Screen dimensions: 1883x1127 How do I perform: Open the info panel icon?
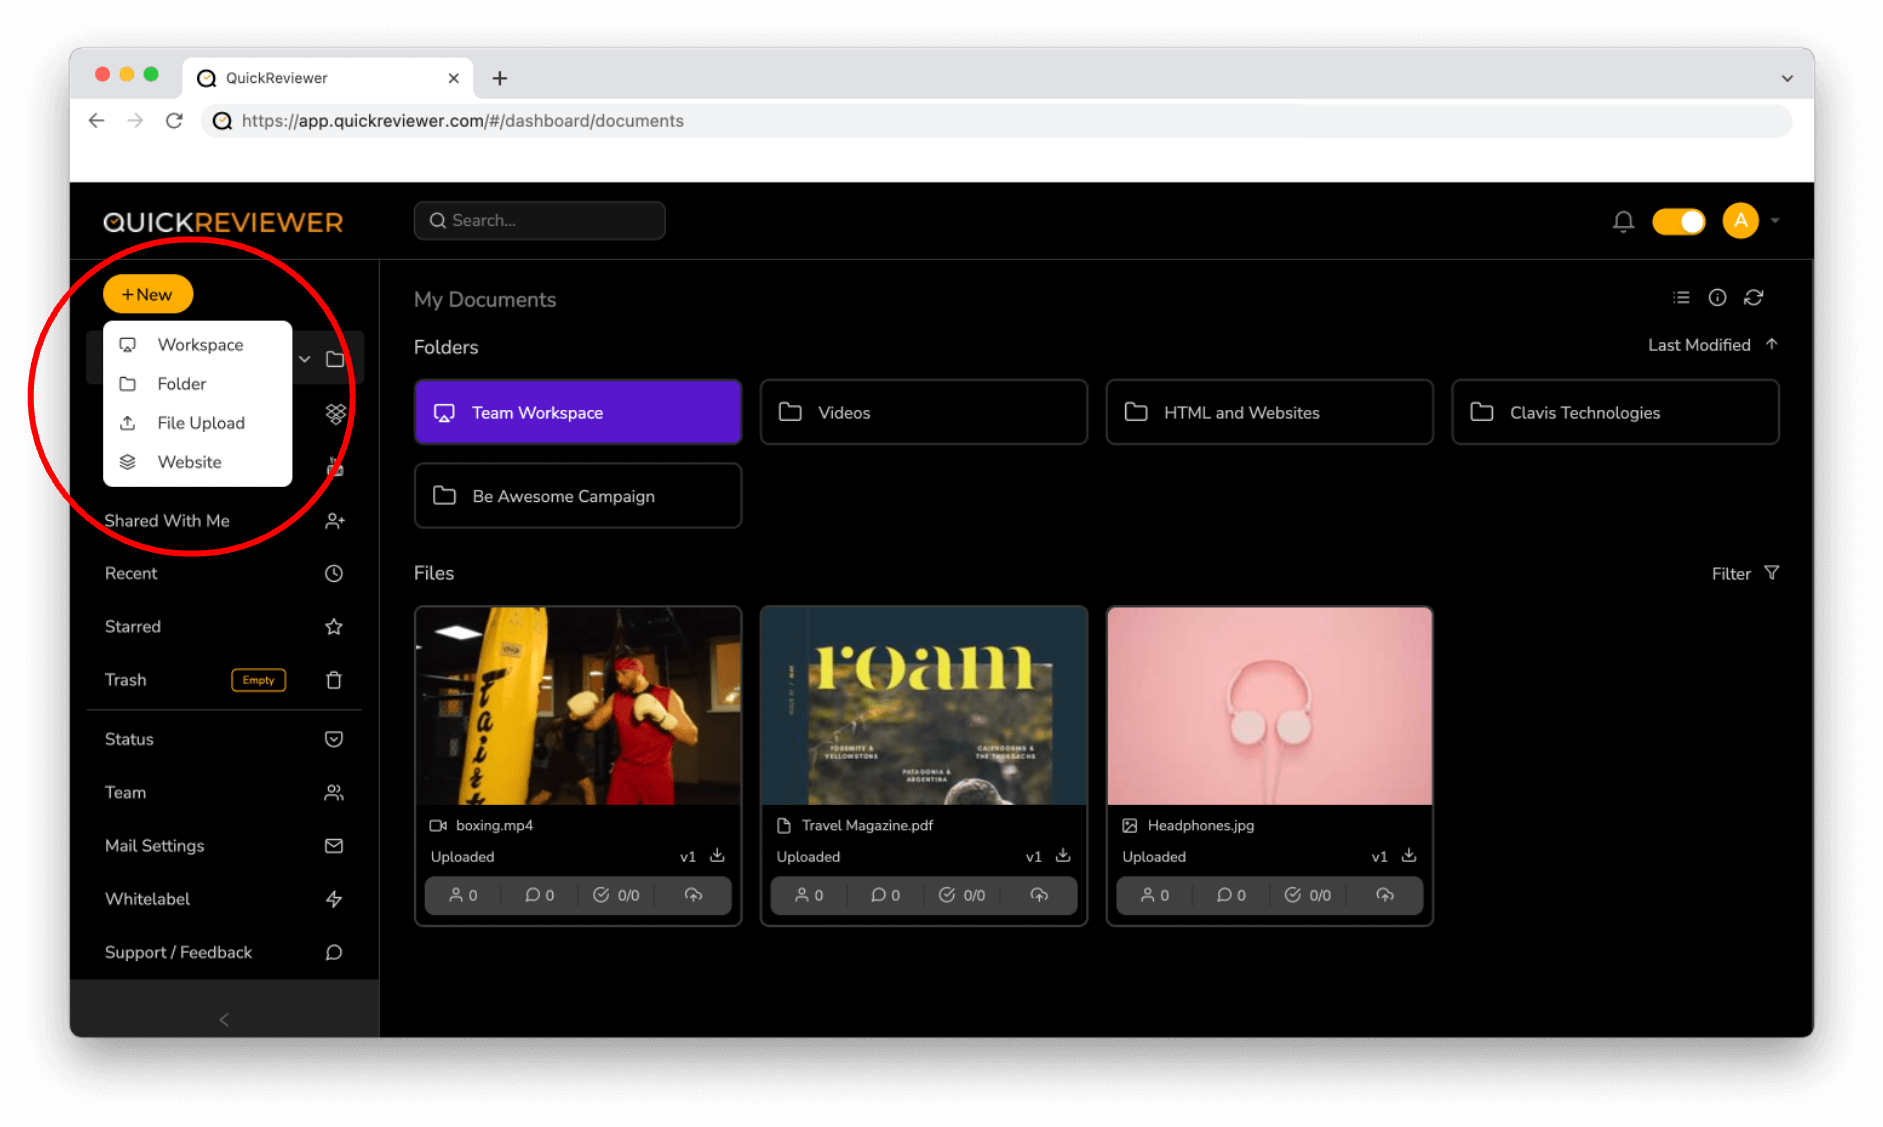(x=1717, y=297)
